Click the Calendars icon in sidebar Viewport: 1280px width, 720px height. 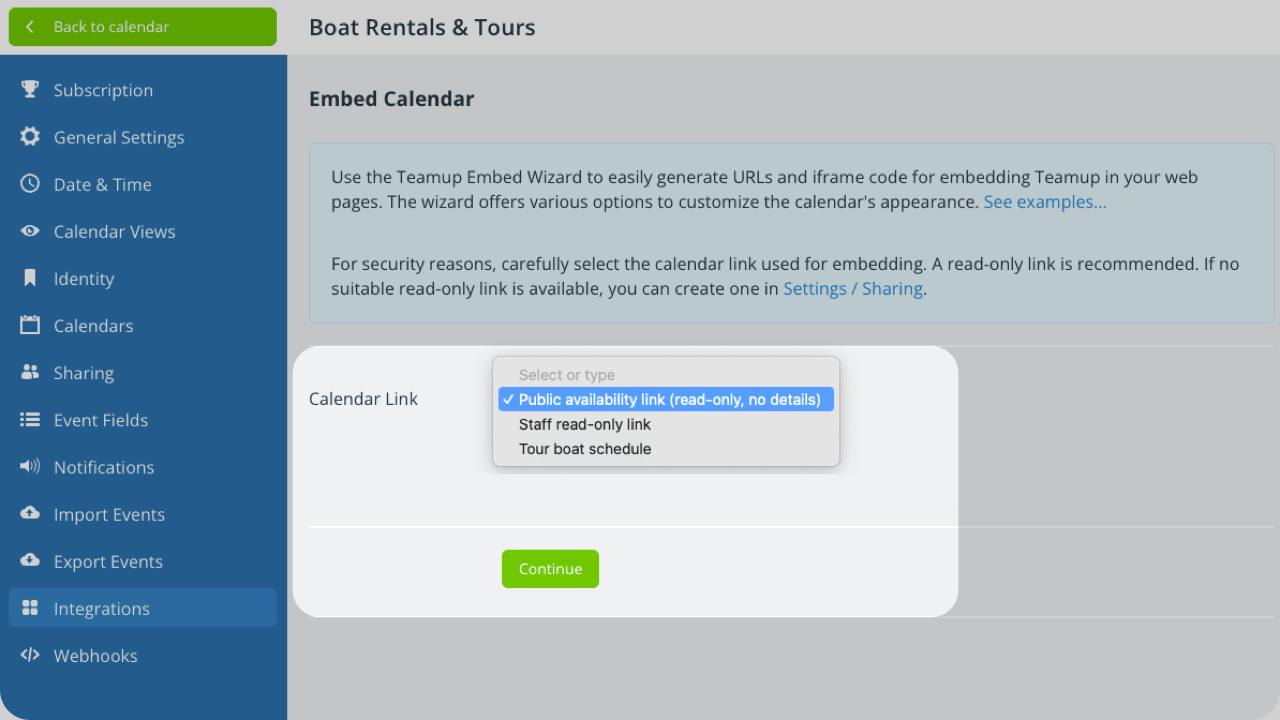[x=30, y=325]
